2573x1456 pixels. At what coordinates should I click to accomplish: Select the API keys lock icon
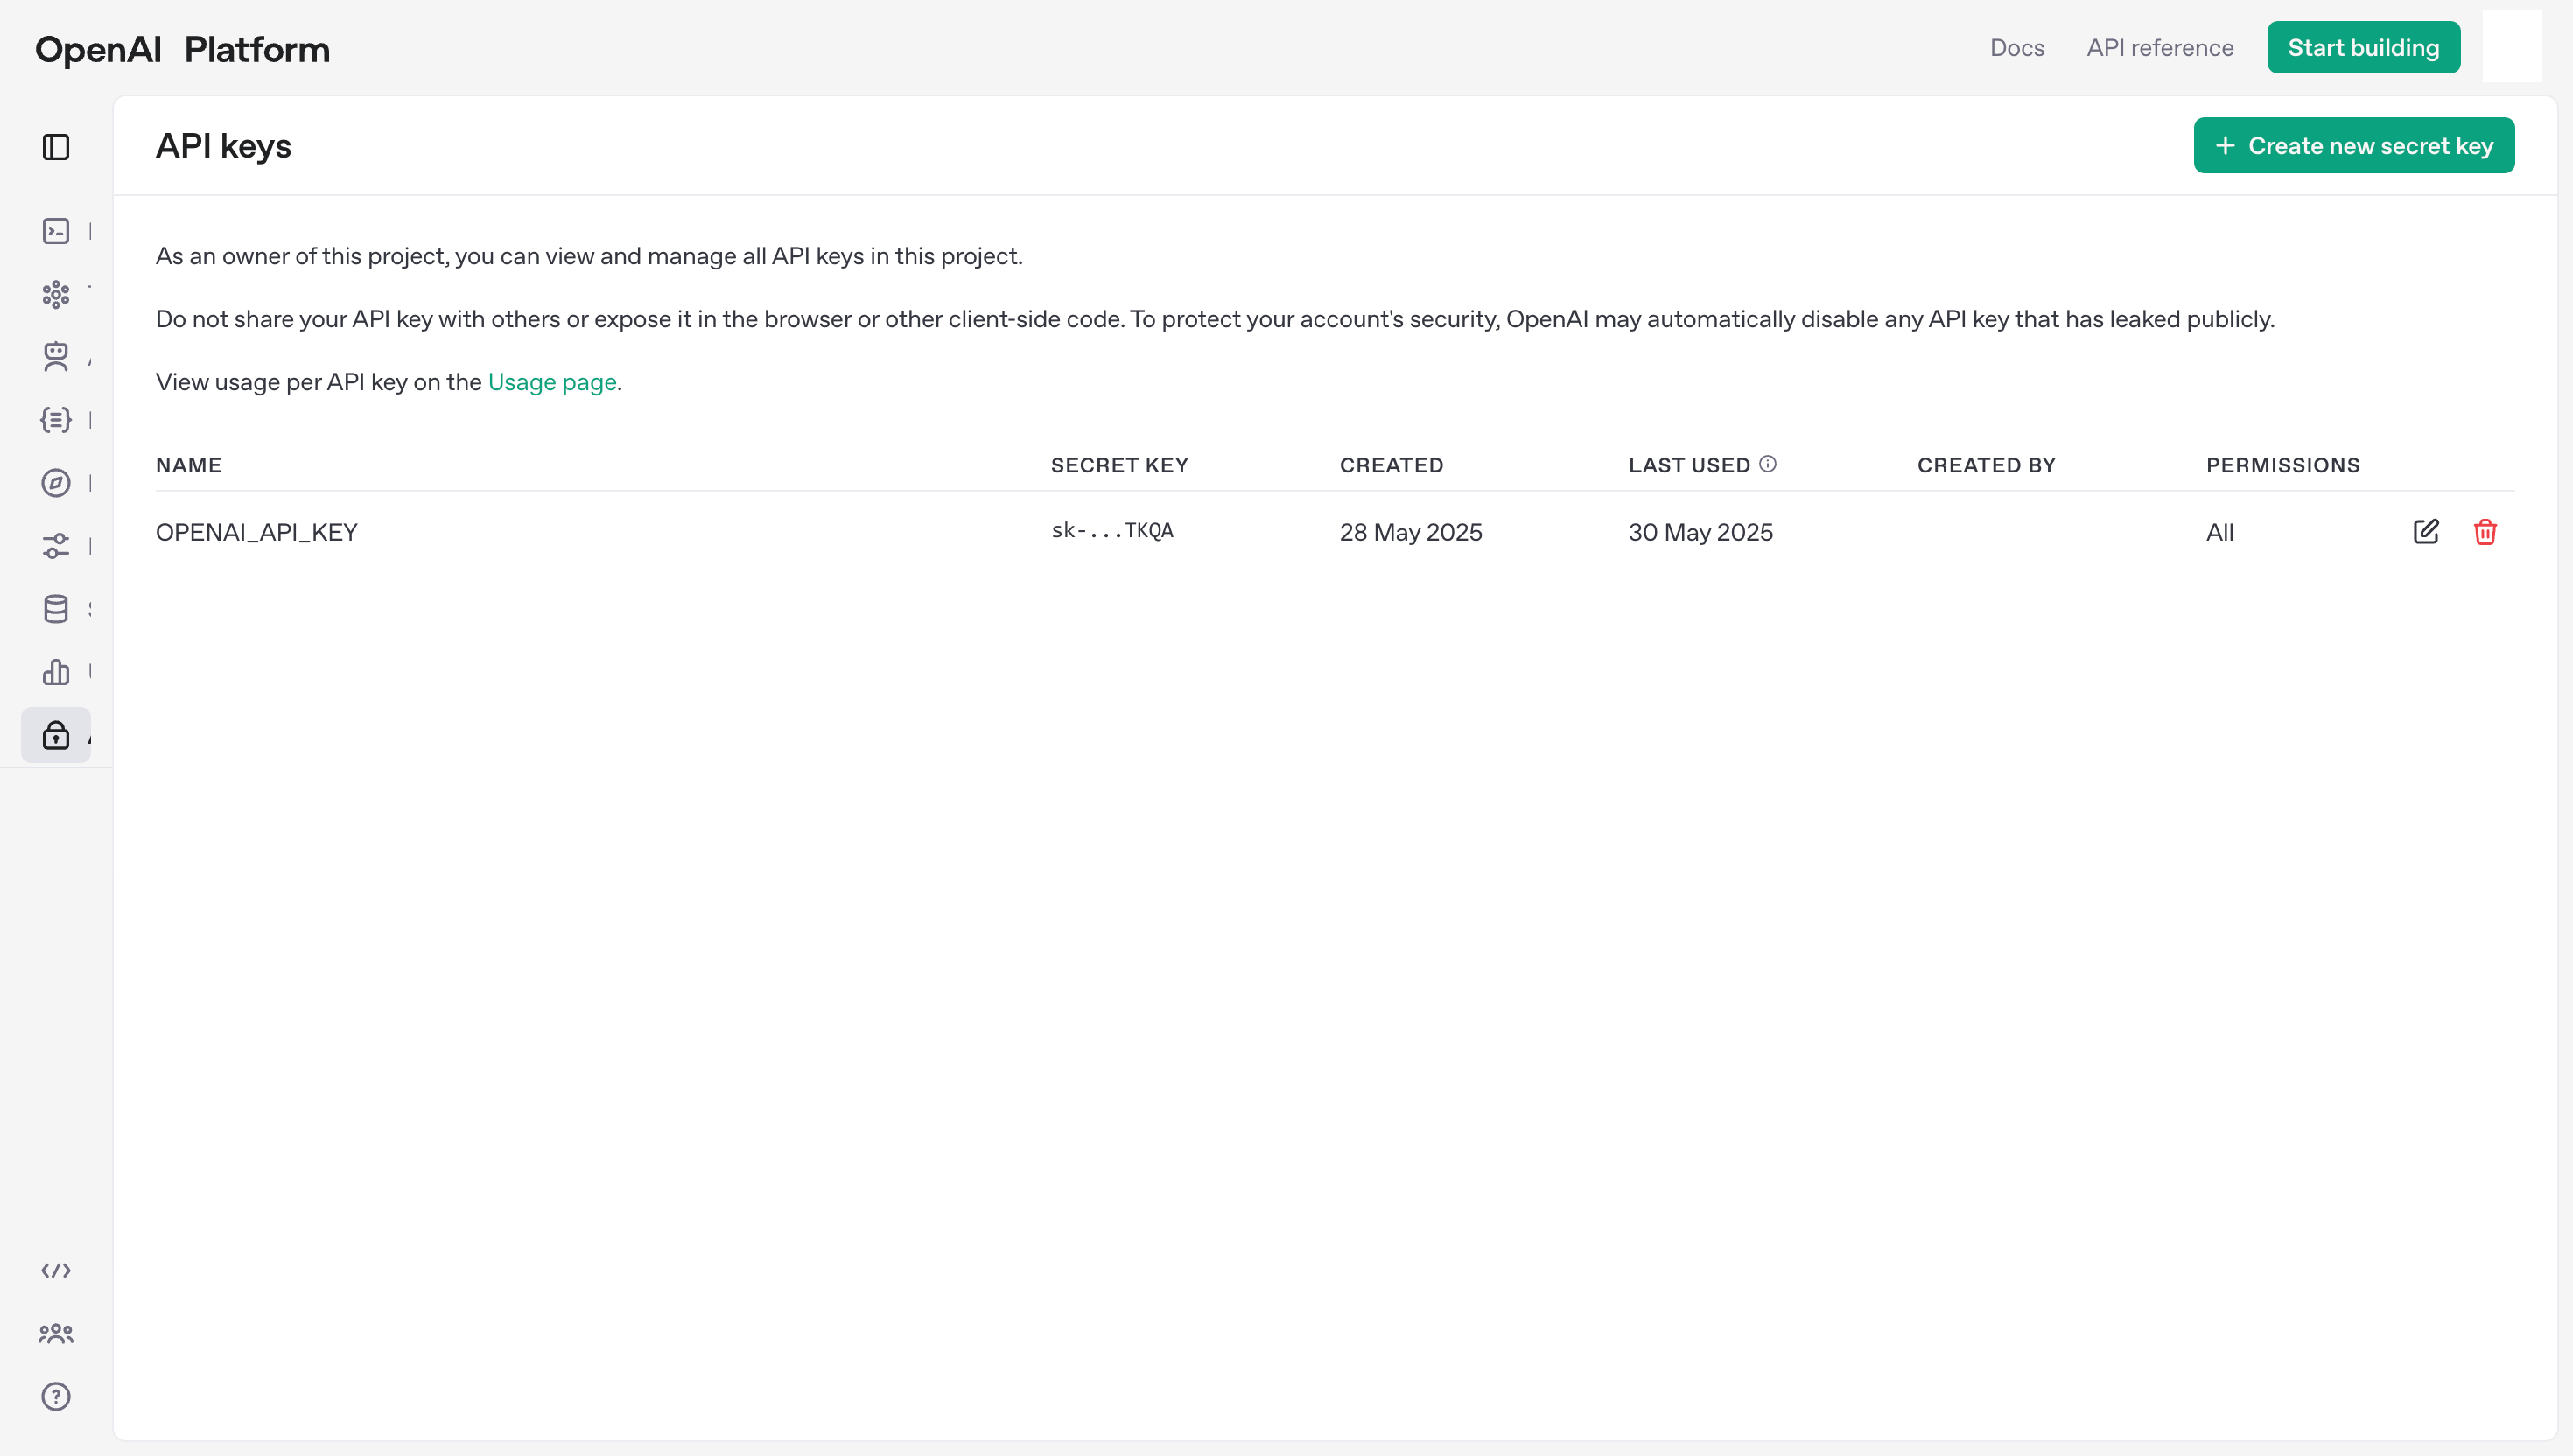[56, 735]
